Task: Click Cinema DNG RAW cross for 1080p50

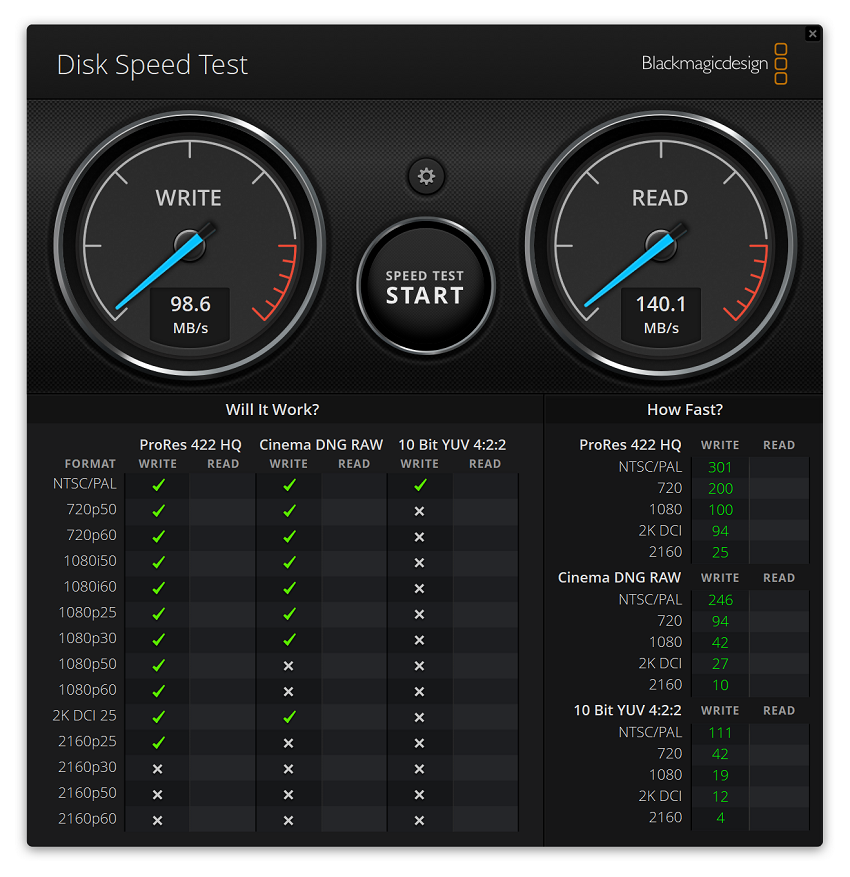Action: coord(289,666)
